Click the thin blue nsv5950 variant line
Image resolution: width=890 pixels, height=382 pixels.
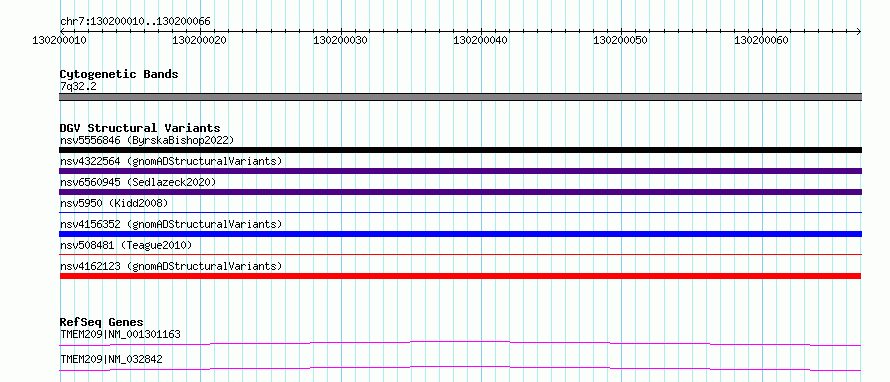[x=460, y=212]
